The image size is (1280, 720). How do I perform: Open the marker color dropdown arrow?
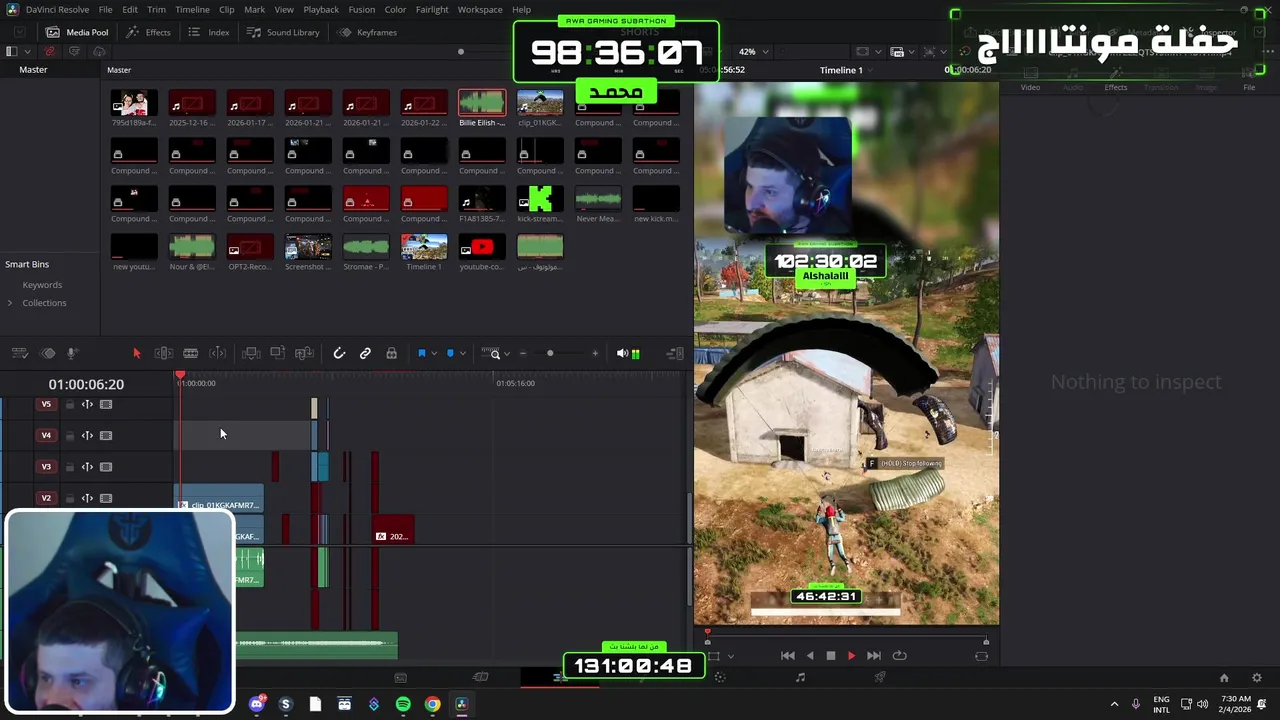tap(461, 353)
